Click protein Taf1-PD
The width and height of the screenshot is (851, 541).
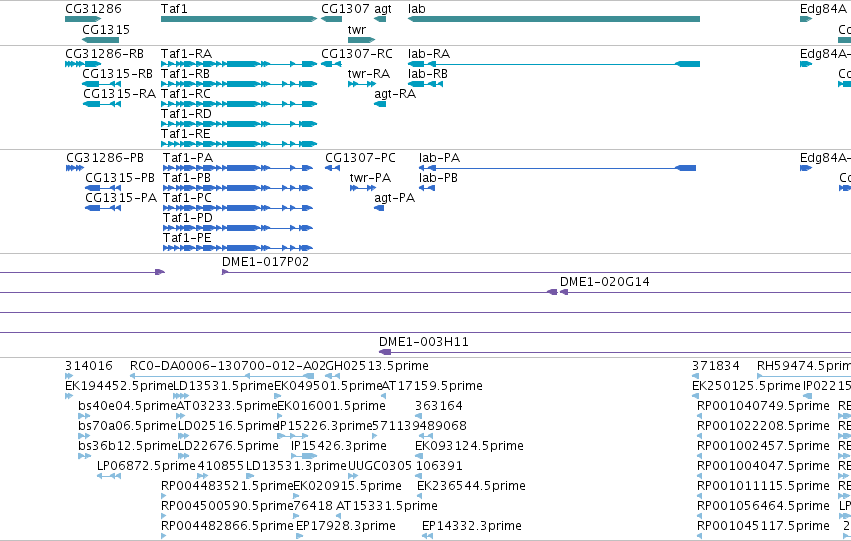click(x=238, y=228)
